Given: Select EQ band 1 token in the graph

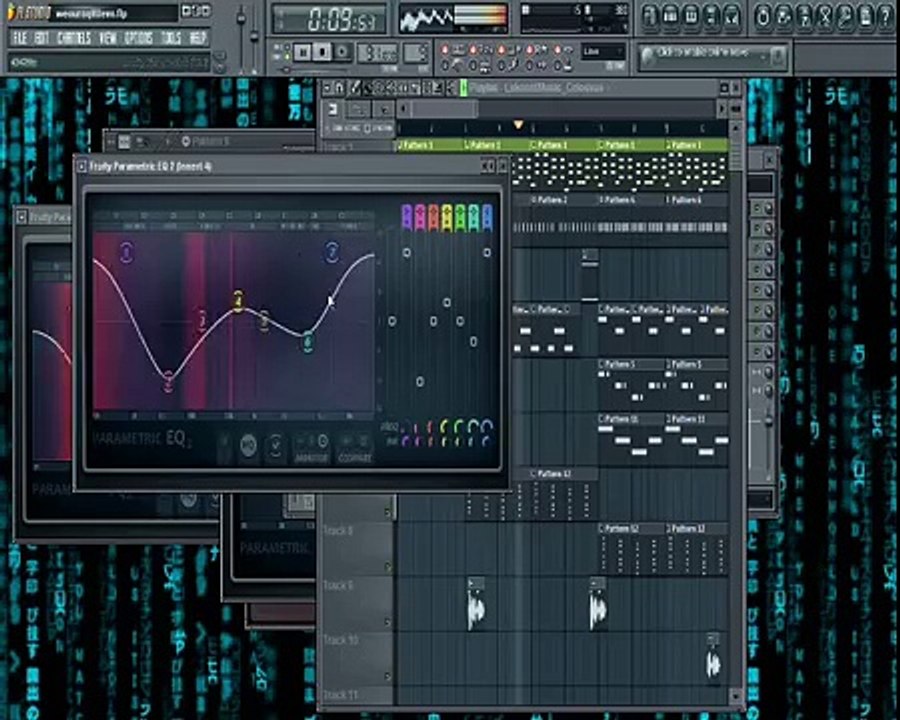Looking at the screenshot, I should coord(127,252).
